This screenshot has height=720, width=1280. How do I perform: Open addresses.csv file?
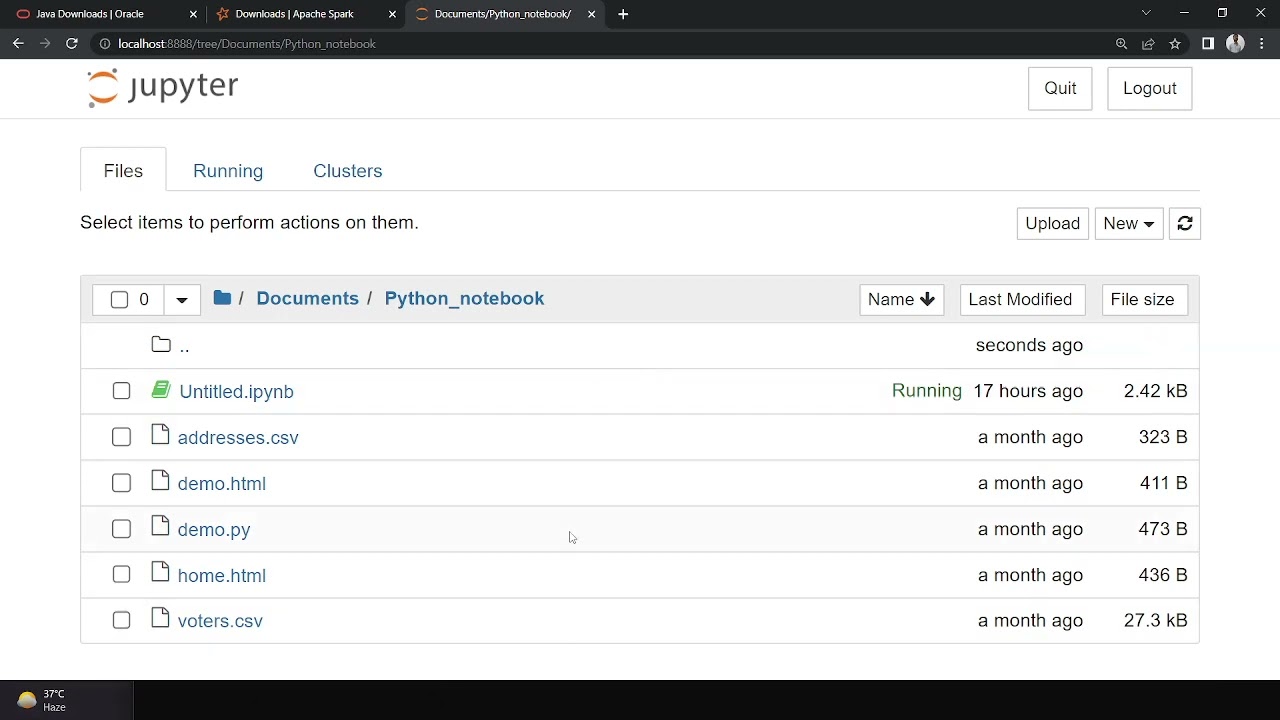point(238,438)
